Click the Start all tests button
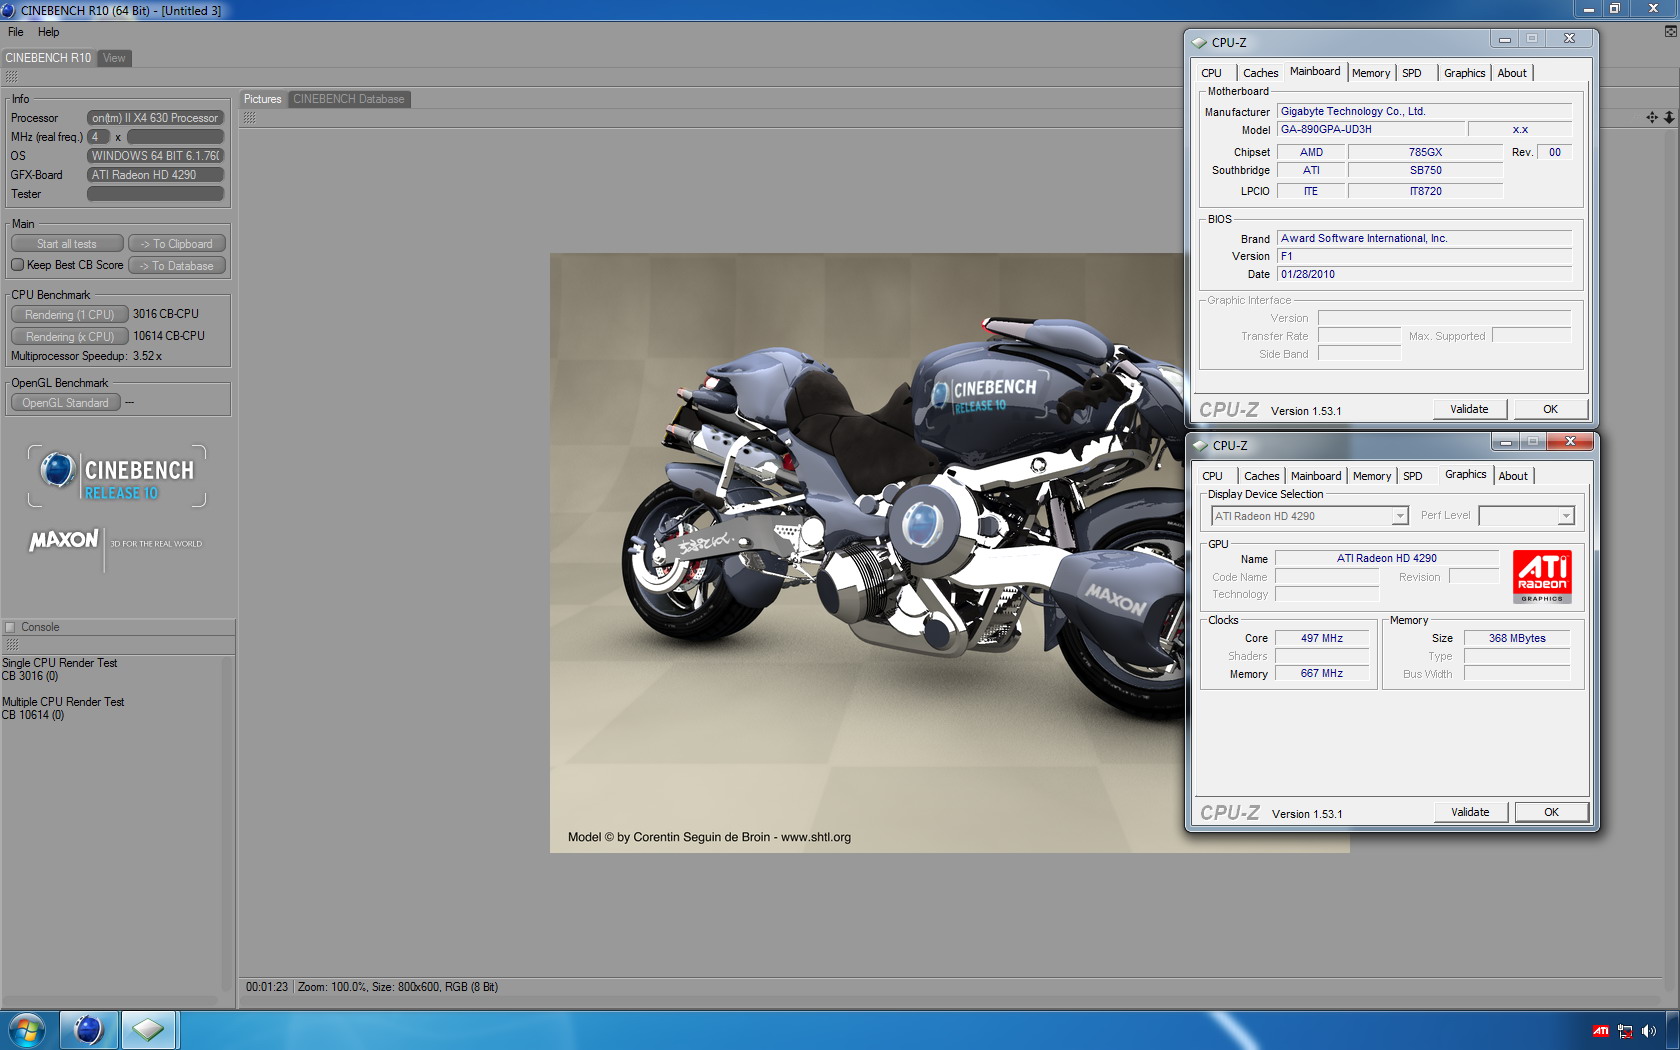 (67, 244)
